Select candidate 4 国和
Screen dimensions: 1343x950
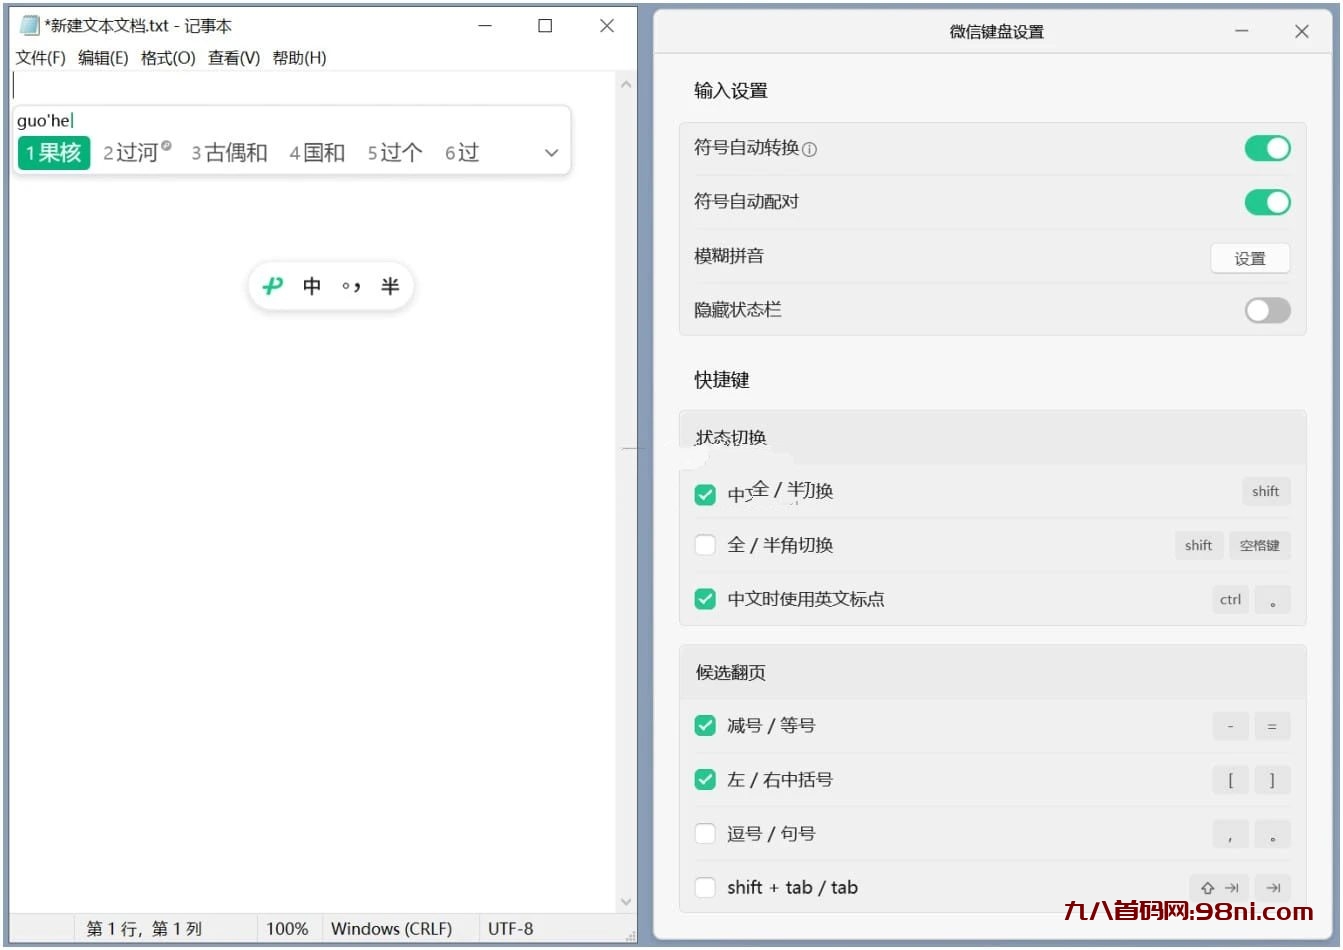click(x=317, y=153)
